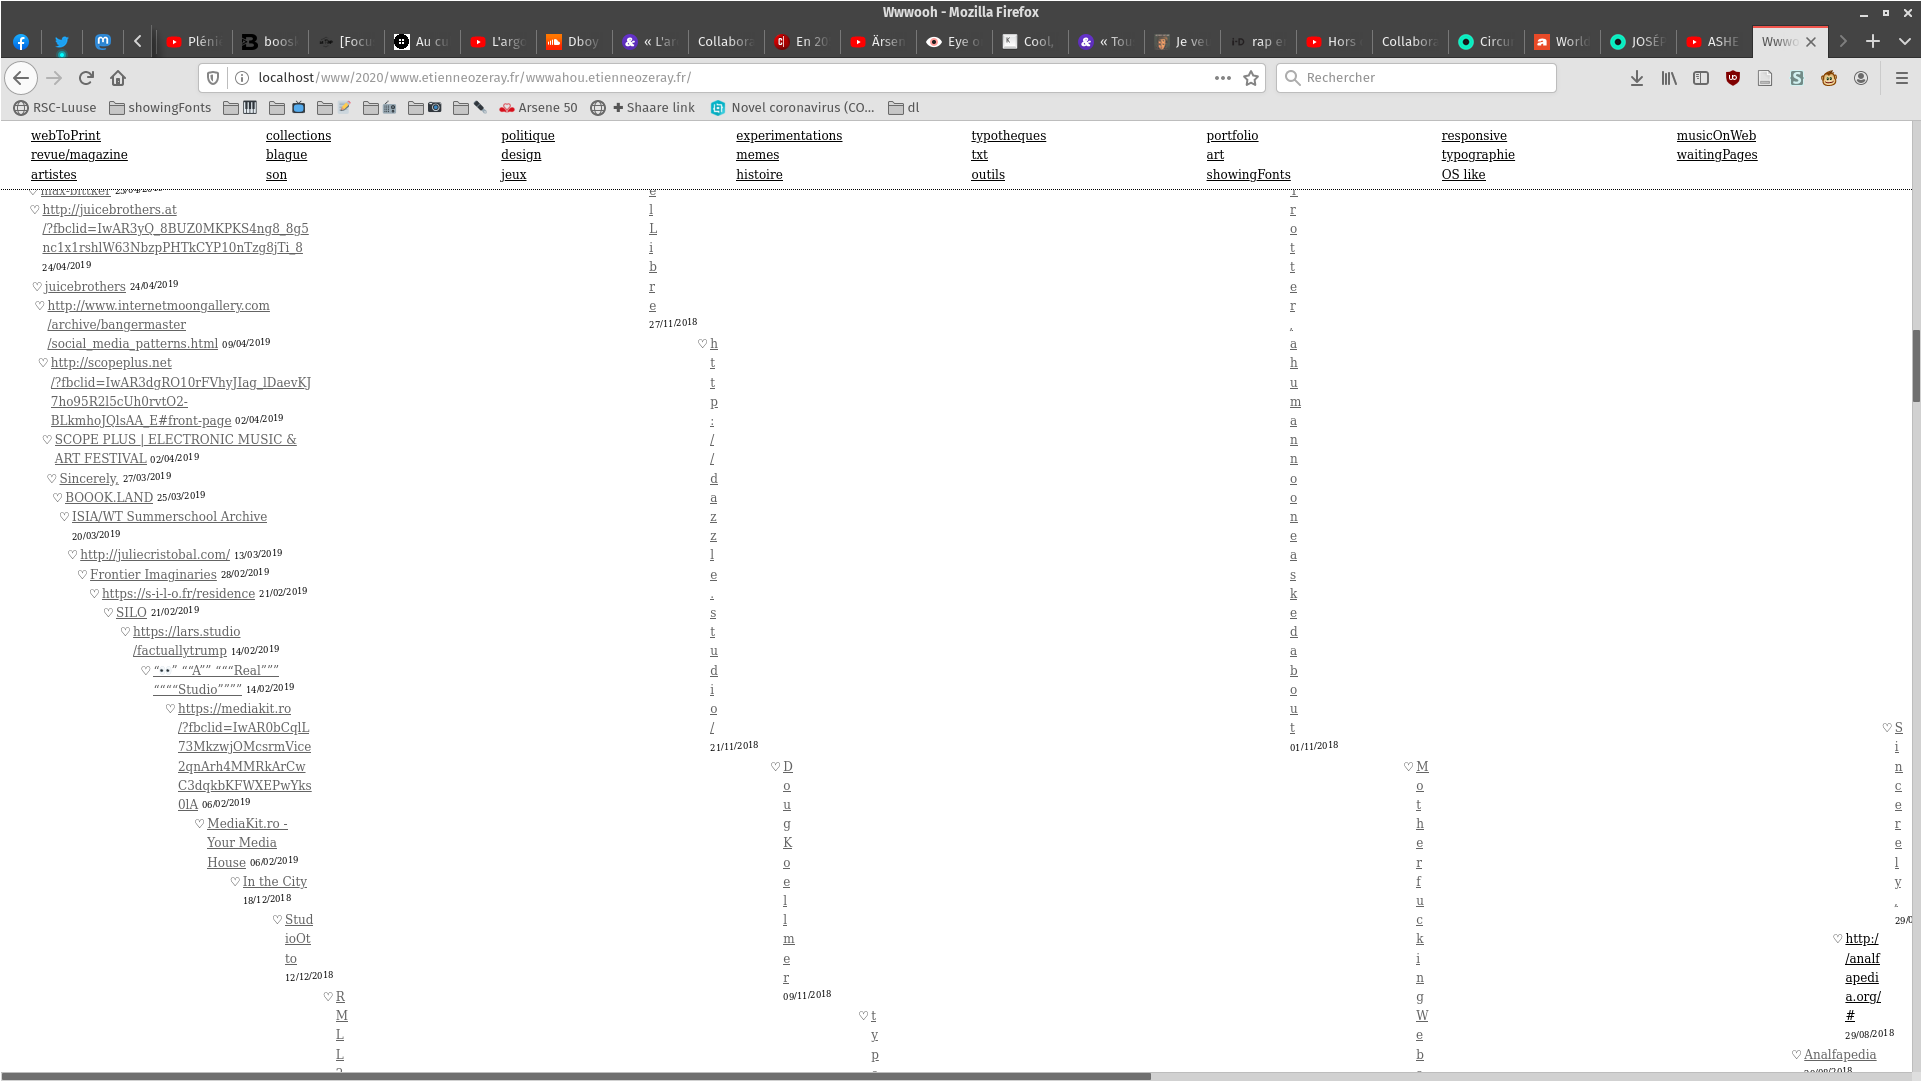Open the Firefox account avatar icon
1922x1082 pixels.
[1861, 78]
